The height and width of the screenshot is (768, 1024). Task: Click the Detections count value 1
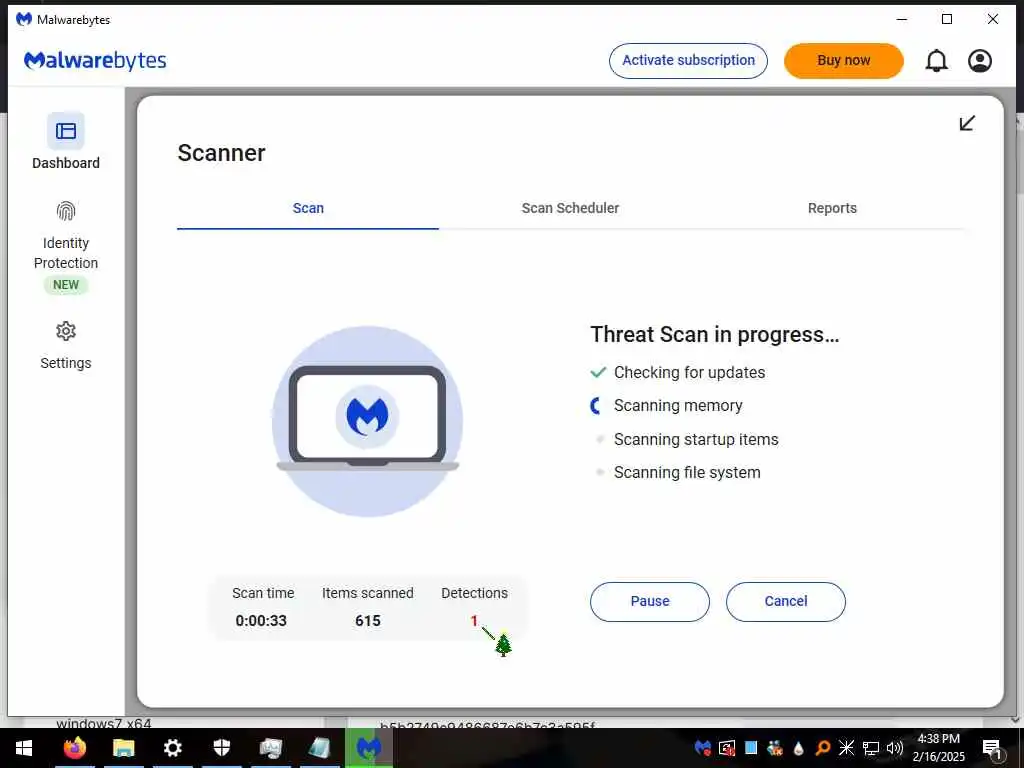(x=474, y=620)
